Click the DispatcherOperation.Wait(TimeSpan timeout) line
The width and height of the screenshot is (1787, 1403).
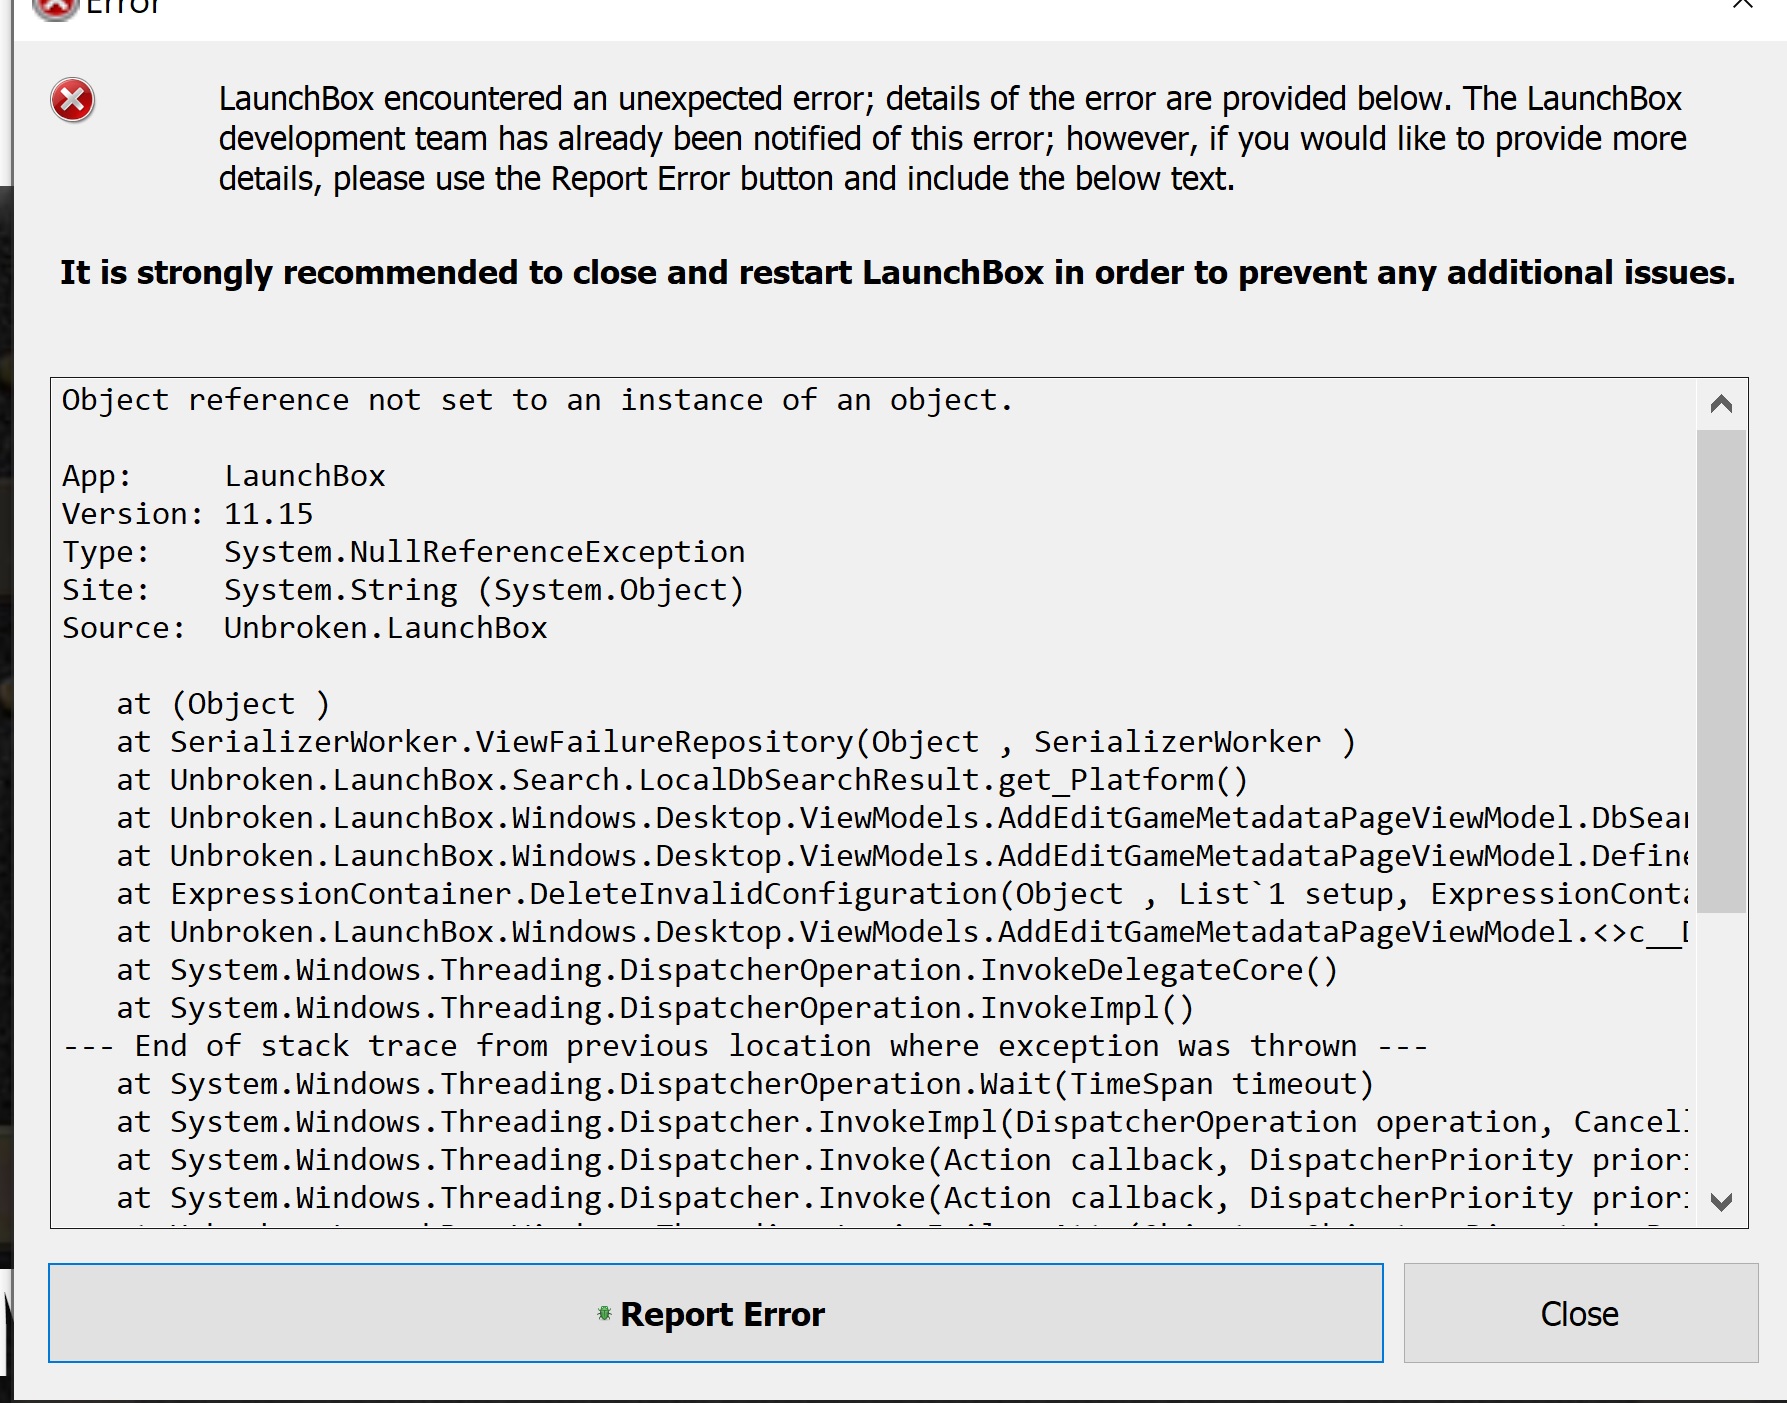coord(745,1084)
